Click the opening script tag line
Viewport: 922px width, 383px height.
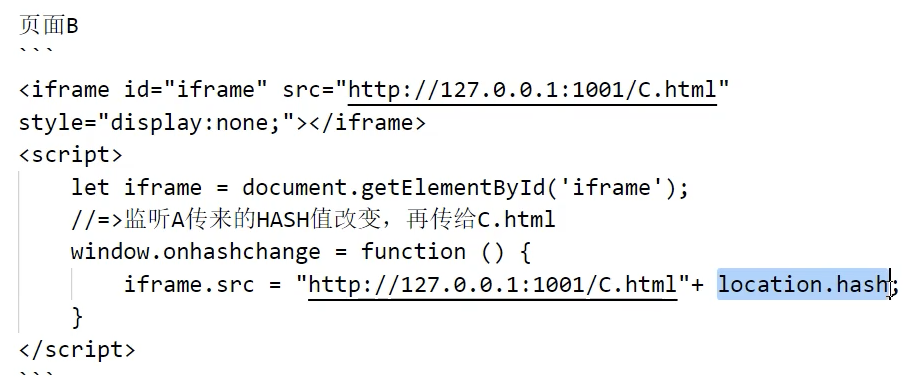pyautogui.click(x=71, y=155)
